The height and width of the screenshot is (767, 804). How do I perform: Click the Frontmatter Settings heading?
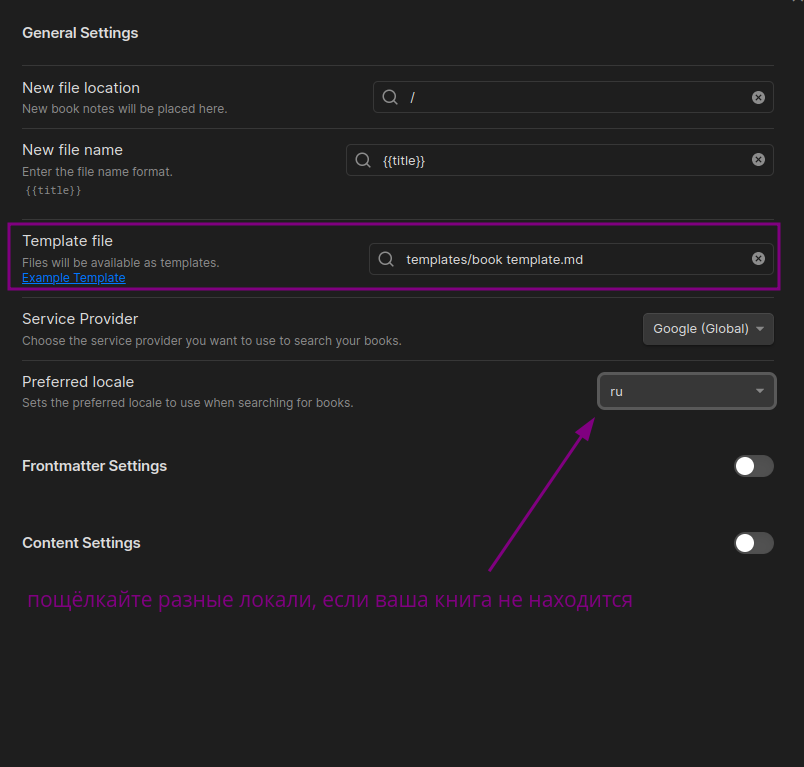pyautogui.click(x=94, y=466)
